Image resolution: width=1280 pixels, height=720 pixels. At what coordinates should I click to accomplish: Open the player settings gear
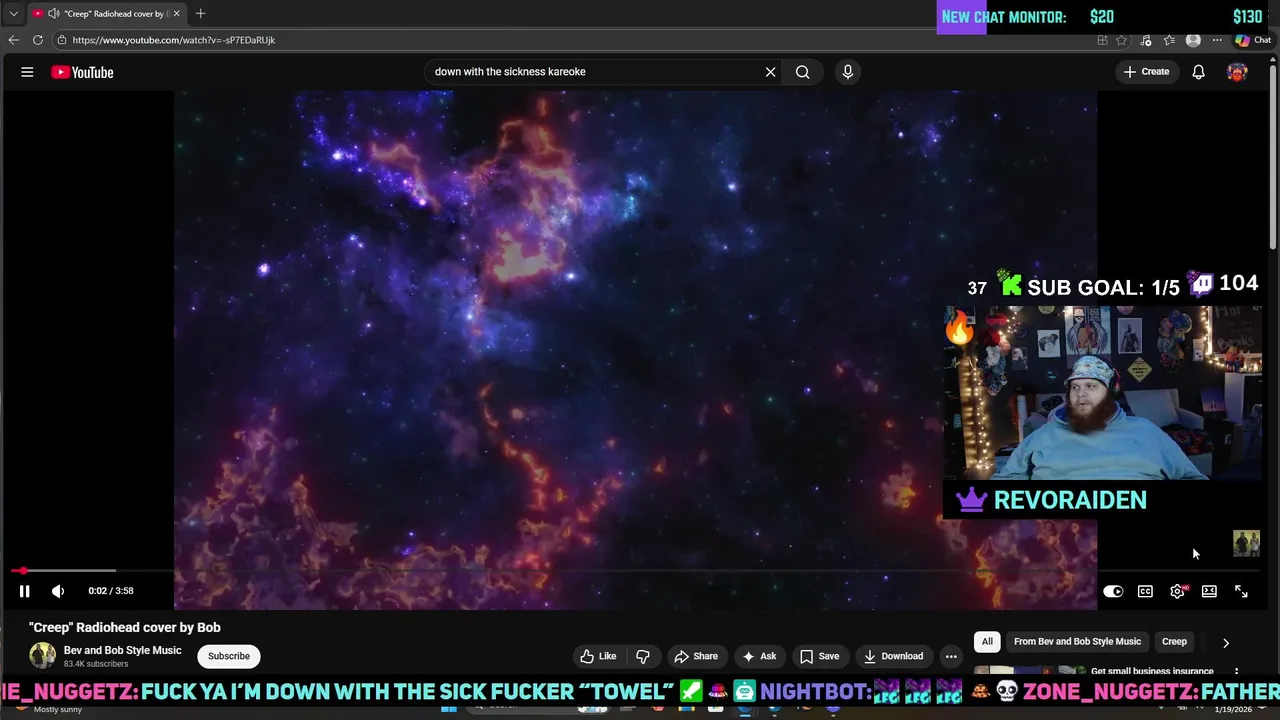click(x=1177, y=591)
